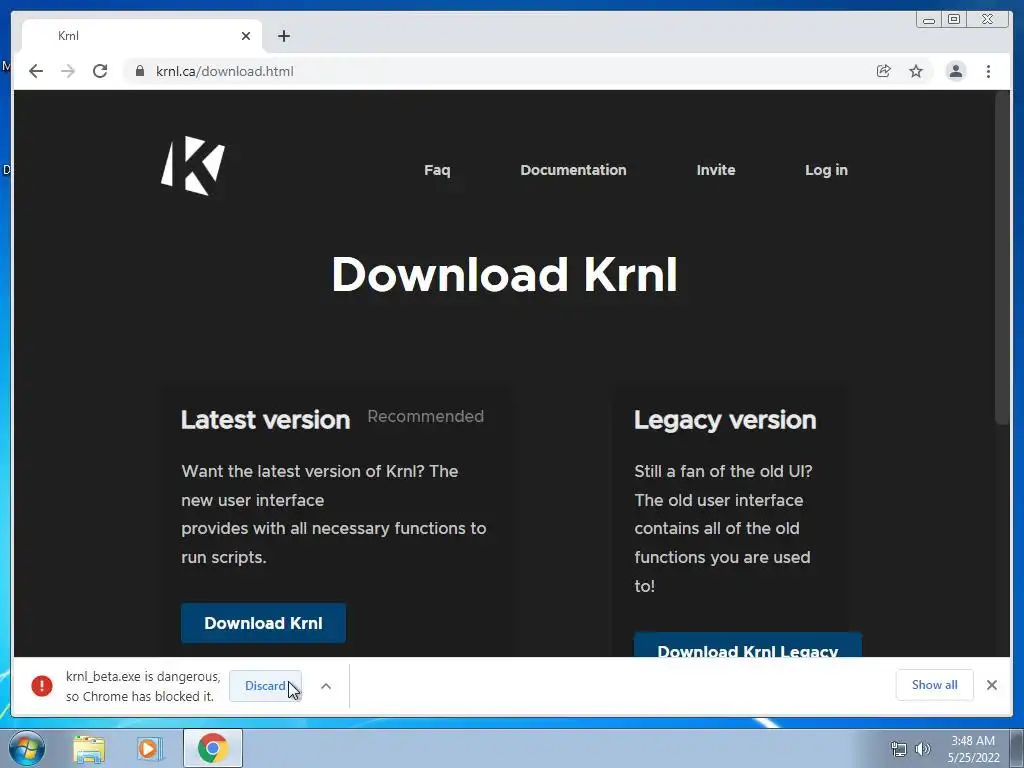Open the Faq page
The width and height of the screenshot is (1024, 768).
click(437, 170)
